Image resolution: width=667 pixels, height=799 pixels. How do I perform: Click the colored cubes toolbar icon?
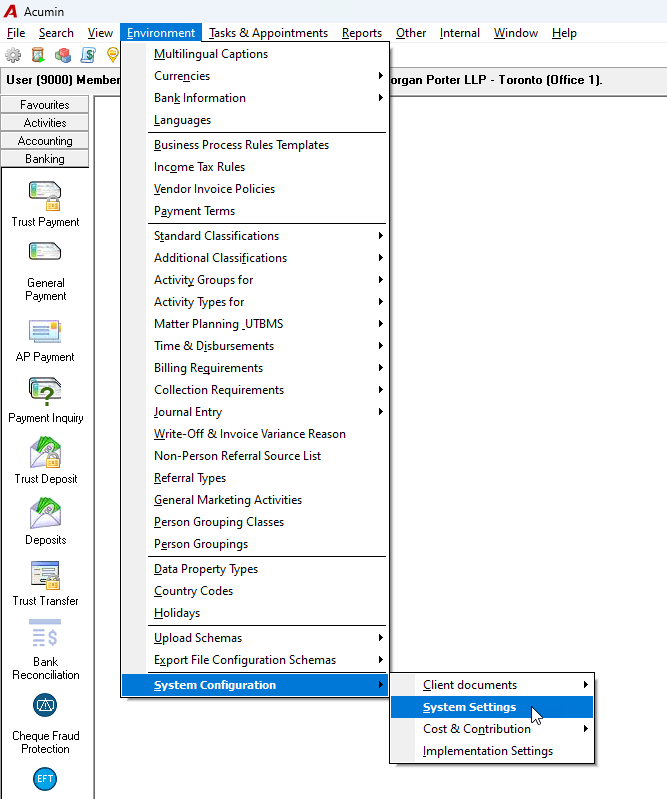pyautogui.click(x=63, y=55)
